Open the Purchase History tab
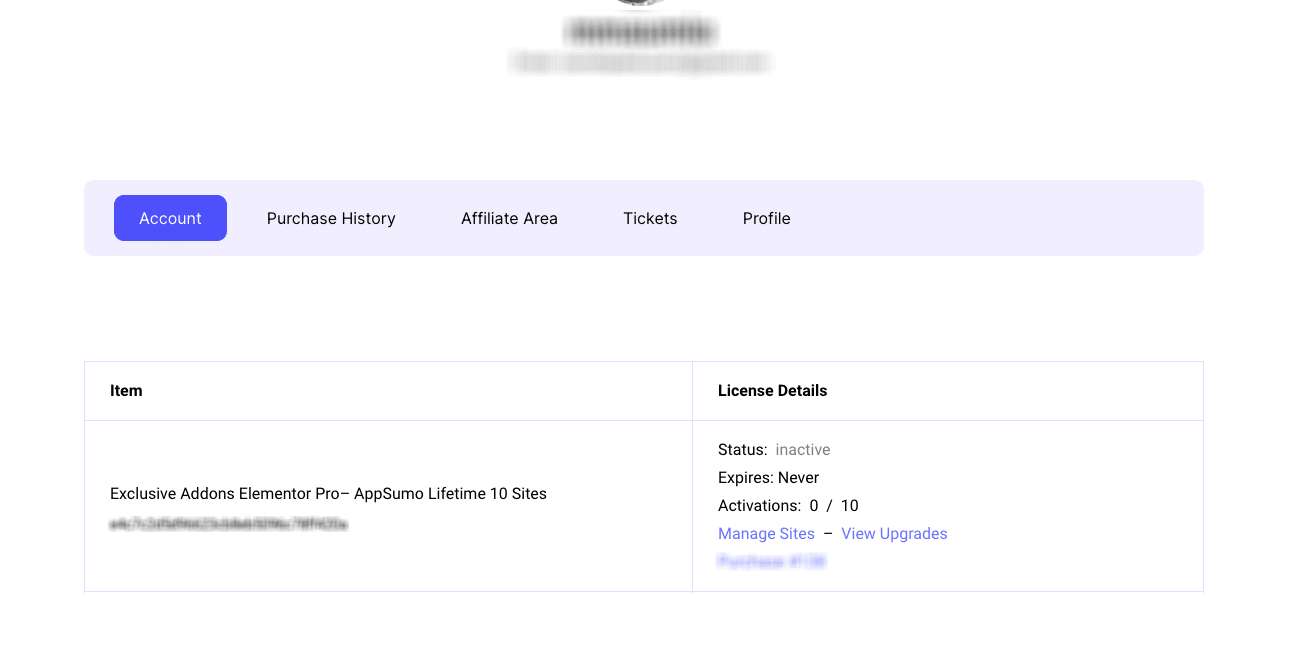 (331, 218)
